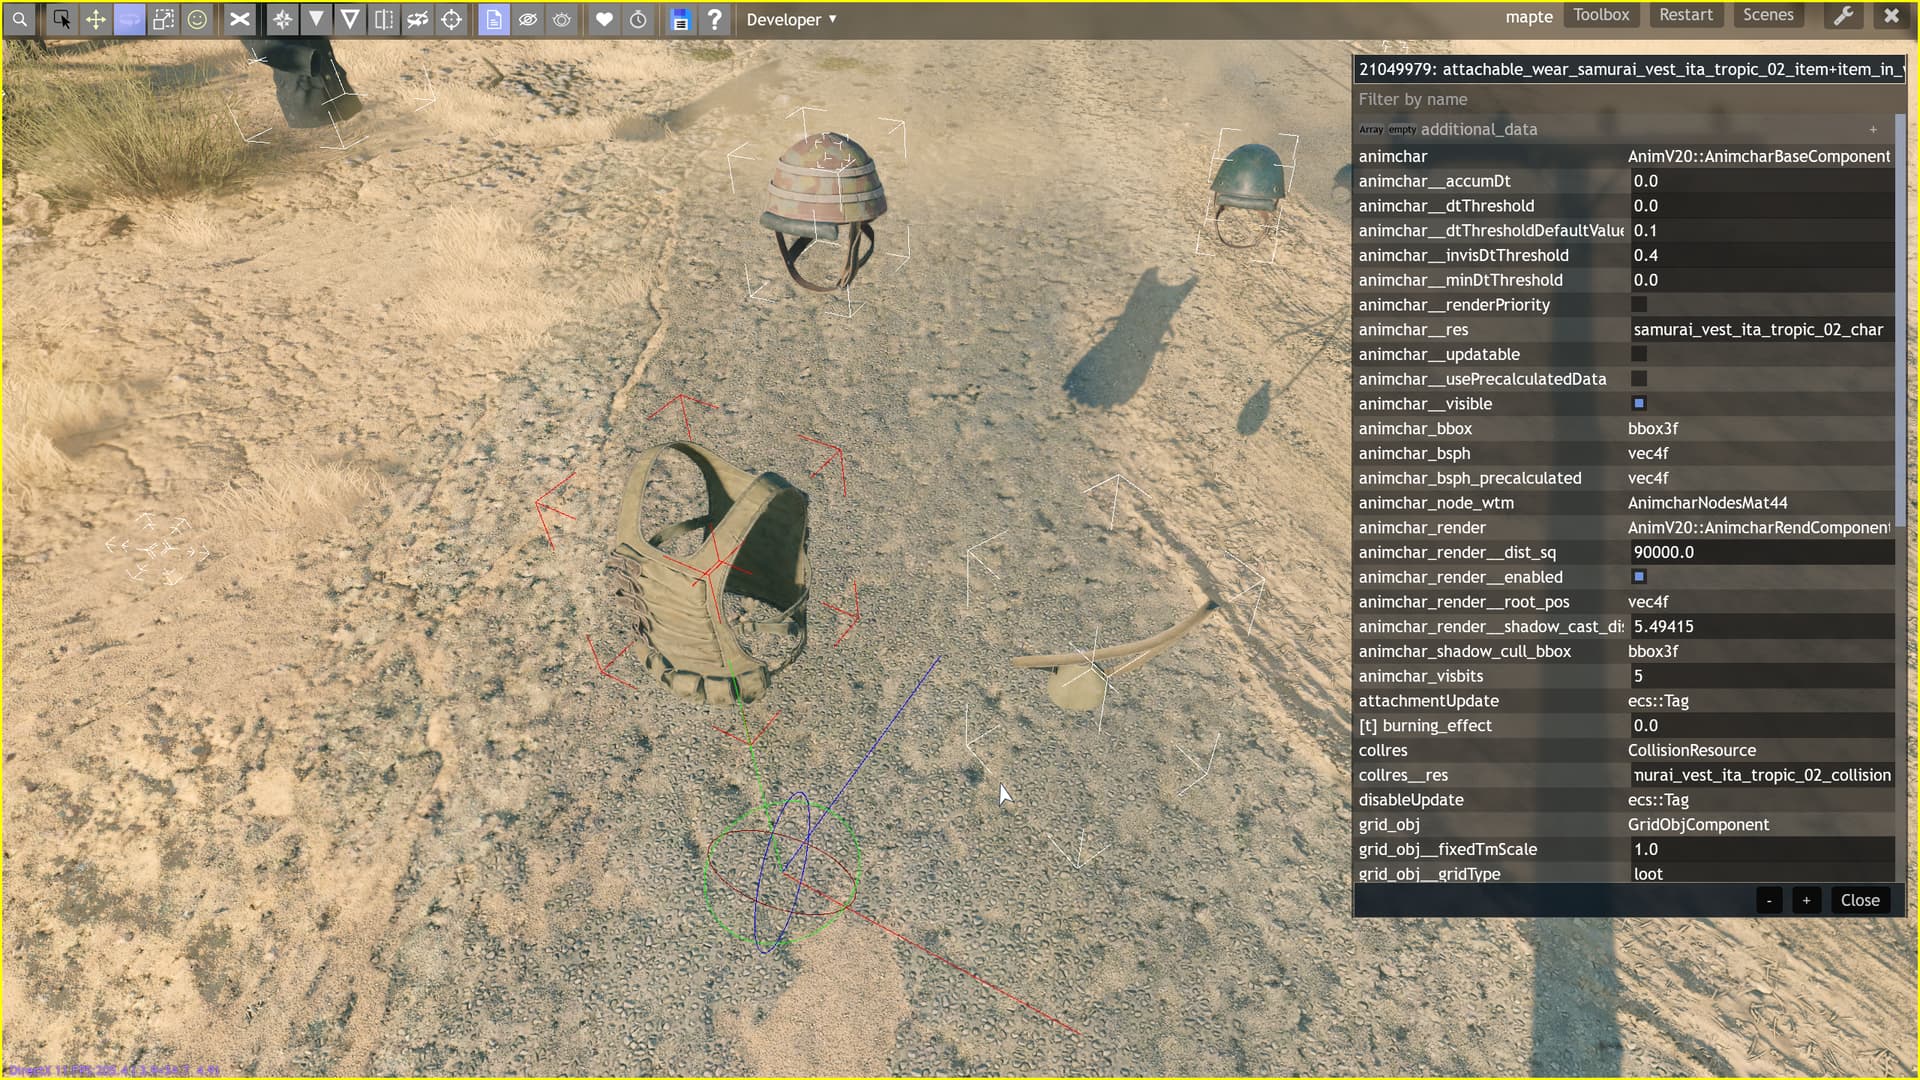Click the Restart button

click(1686, 15)
